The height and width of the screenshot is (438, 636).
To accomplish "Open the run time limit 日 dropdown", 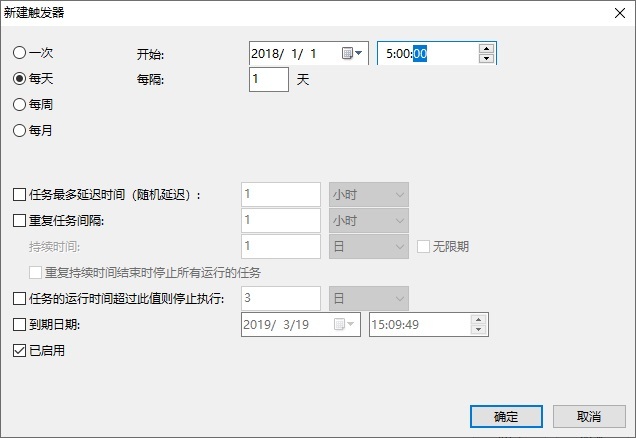I will [369, 298].
